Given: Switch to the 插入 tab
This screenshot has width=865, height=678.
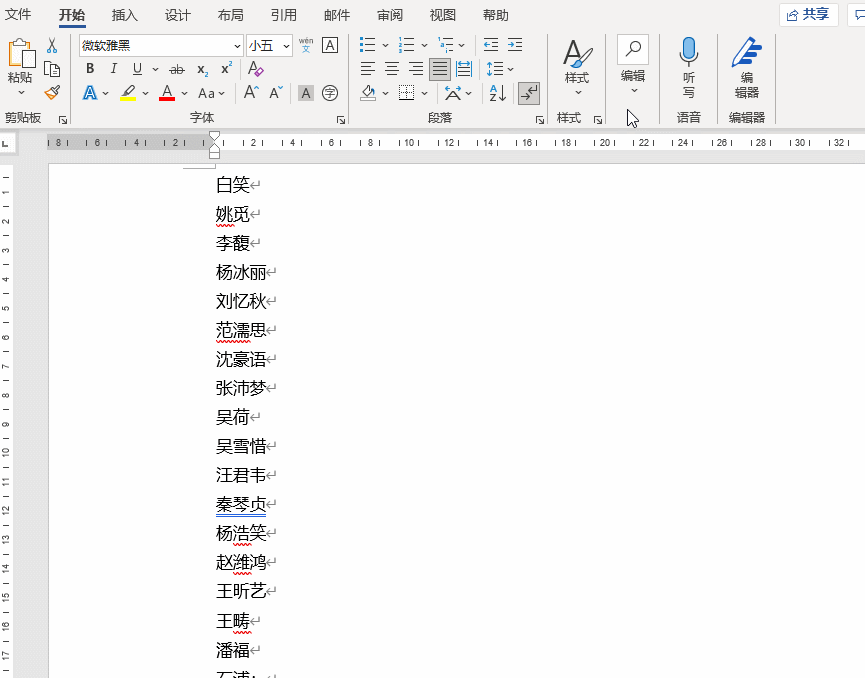Looking at the screenshot, I should tap(125, 15).
